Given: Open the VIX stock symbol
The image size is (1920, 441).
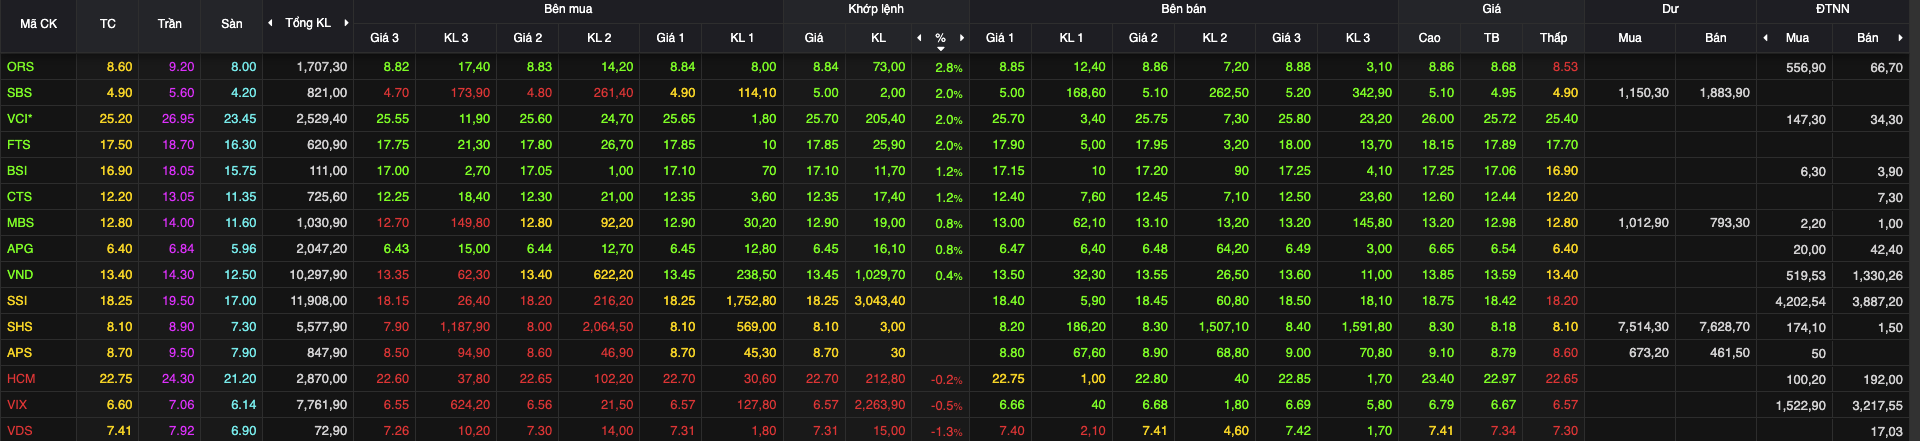Looking at the screenshot, I should click(17, 405).
